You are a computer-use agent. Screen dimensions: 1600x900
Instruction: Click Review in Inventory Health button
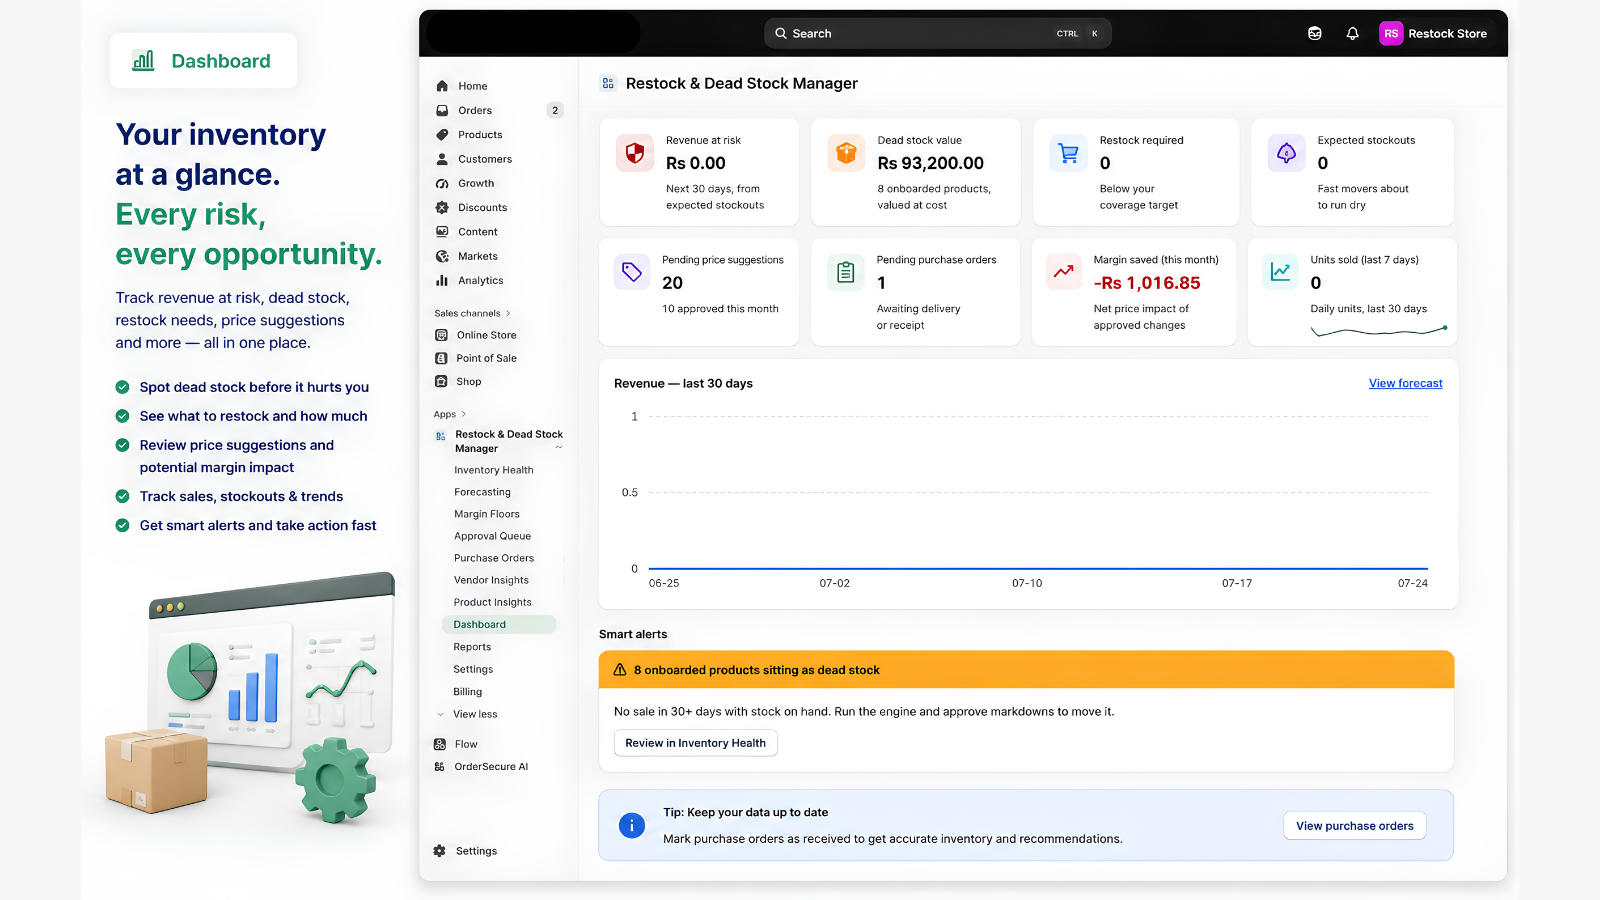click(695, 743)
